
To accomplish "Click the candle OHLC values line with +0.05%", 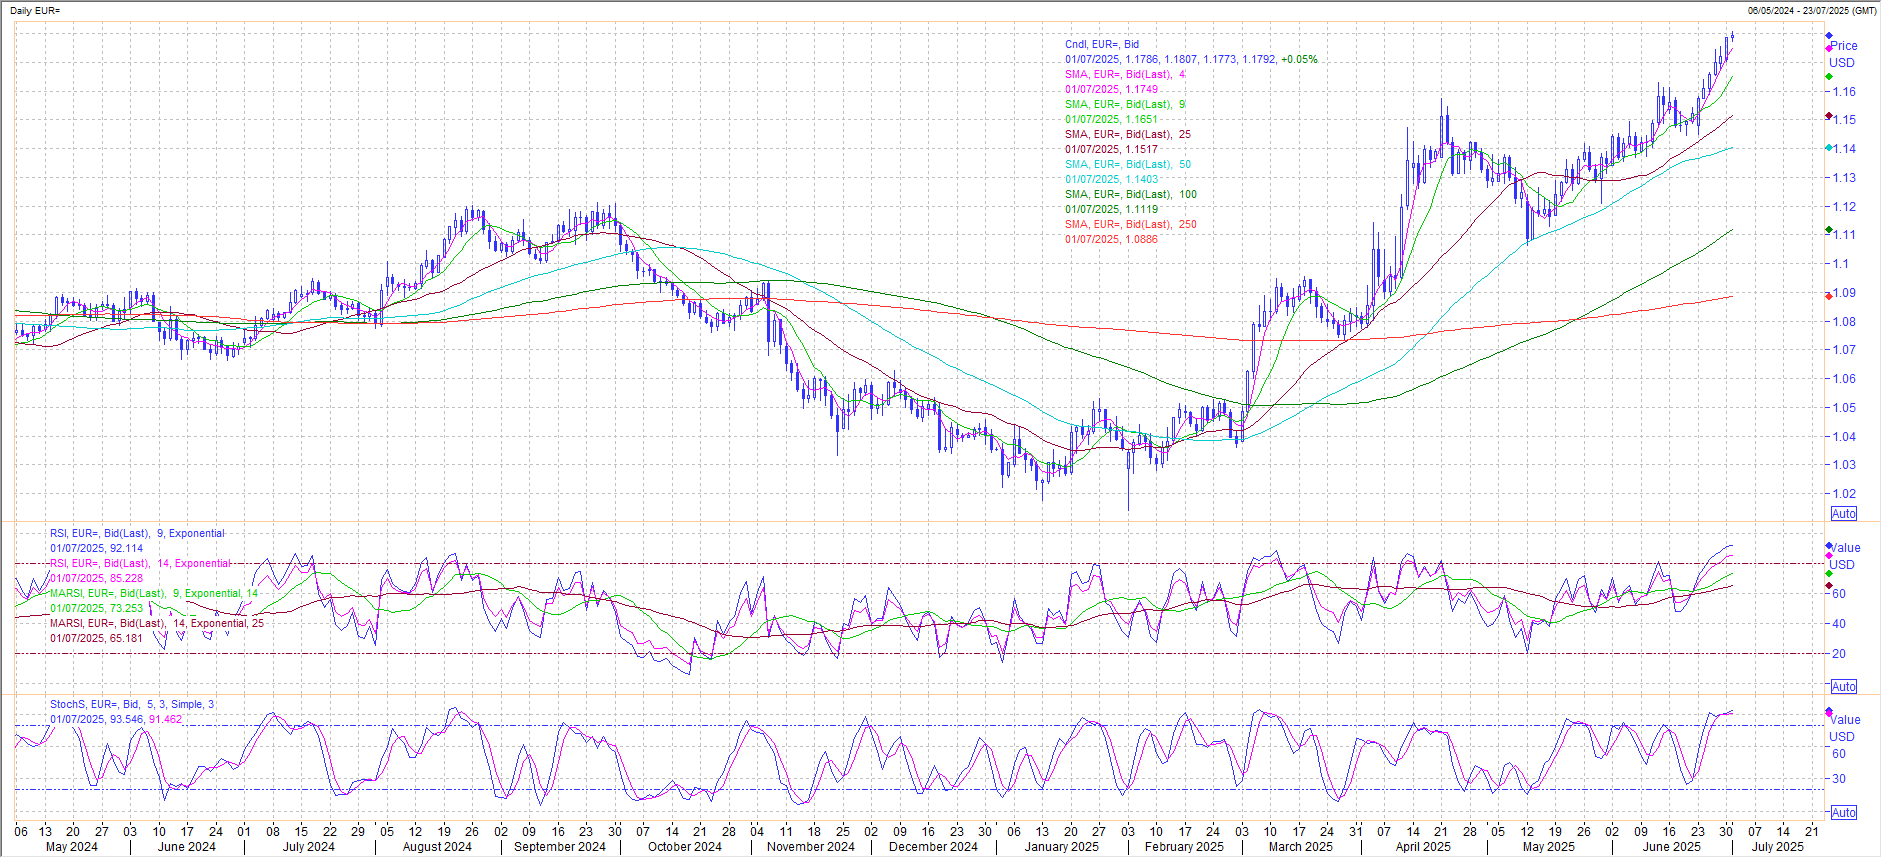I will click(1191, 59).
